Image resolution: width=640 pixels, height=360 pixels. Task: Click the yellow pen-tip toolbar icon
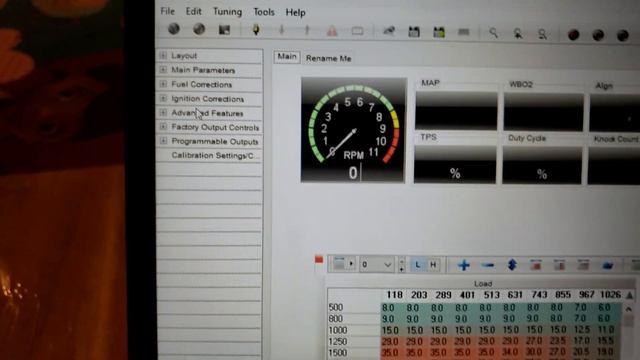256,30
